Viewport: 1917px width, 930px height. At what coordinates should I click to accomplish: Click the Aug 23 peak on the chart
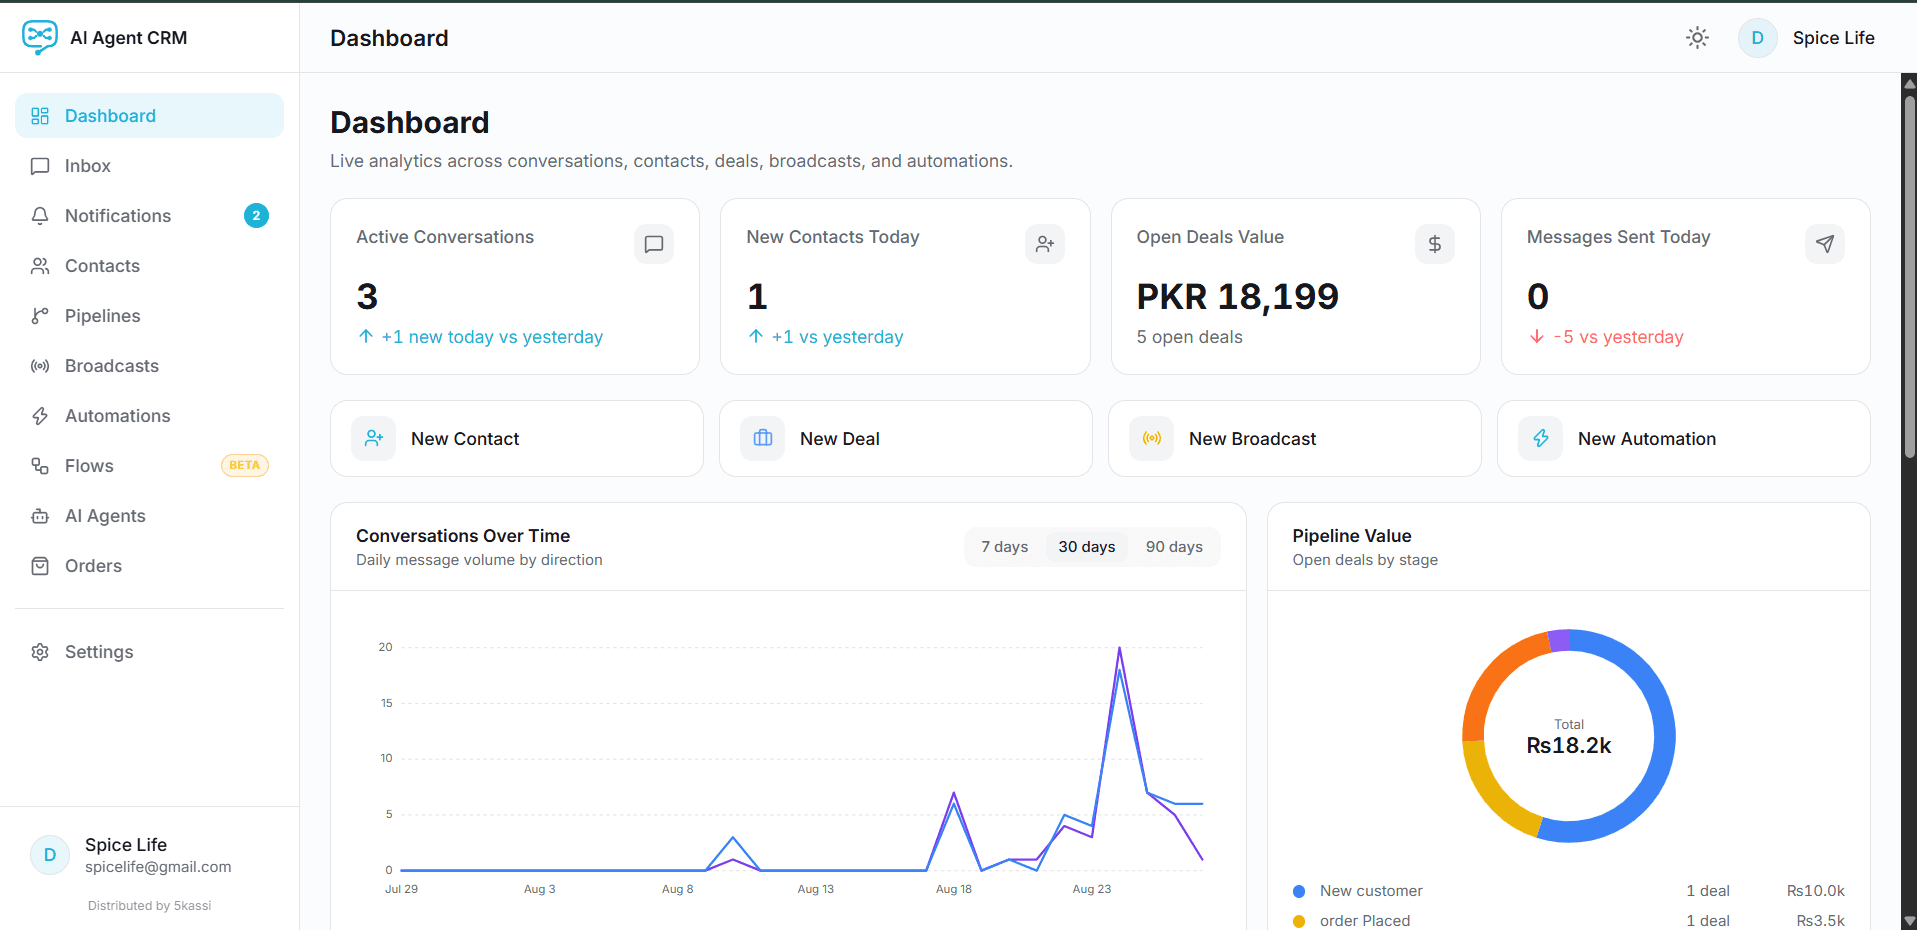(1120, 649)
